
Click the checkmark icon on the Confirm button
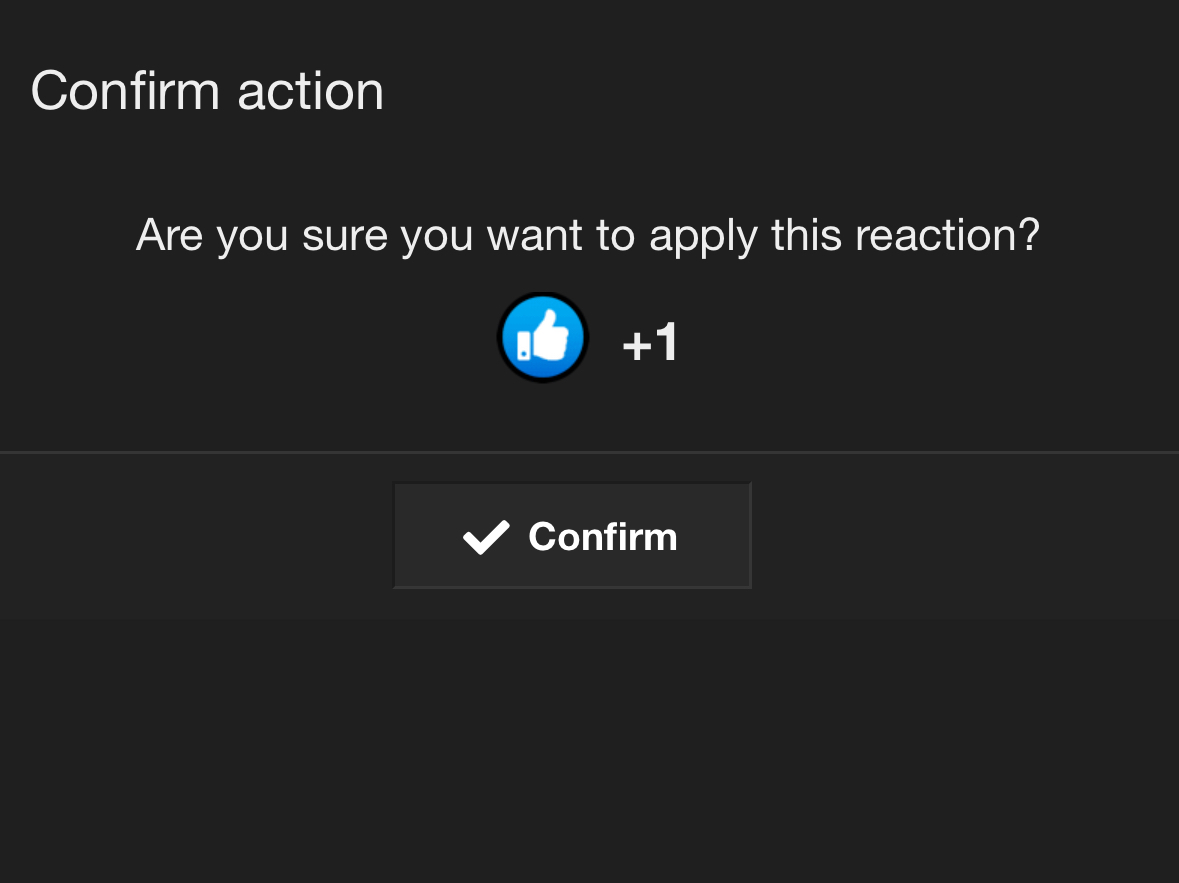(x=486, y=537)
